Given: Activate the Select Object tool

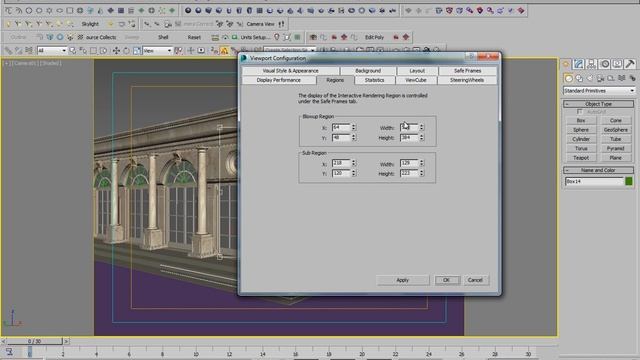Looking at the screenshot, I should (x=73, y=51).
